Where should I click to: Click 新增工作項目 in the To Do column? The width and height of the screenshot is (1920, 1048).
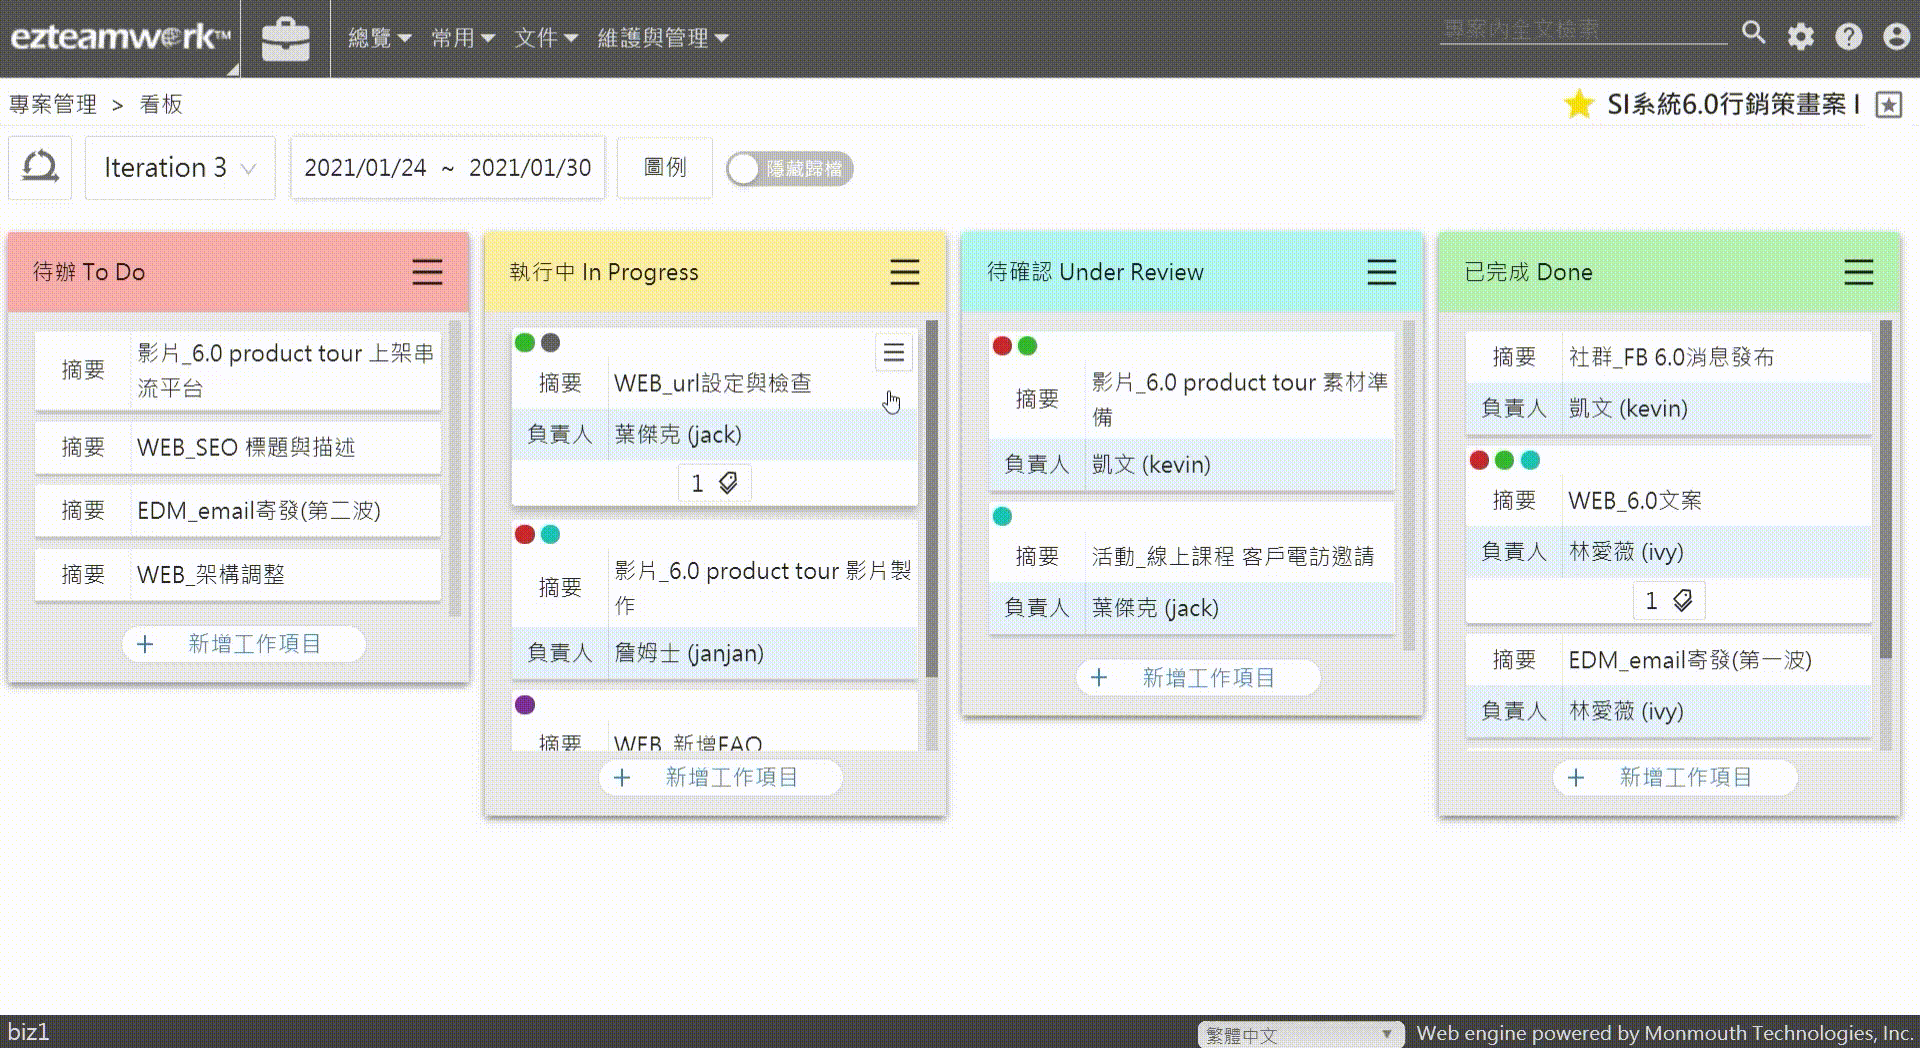pos(243,644)
